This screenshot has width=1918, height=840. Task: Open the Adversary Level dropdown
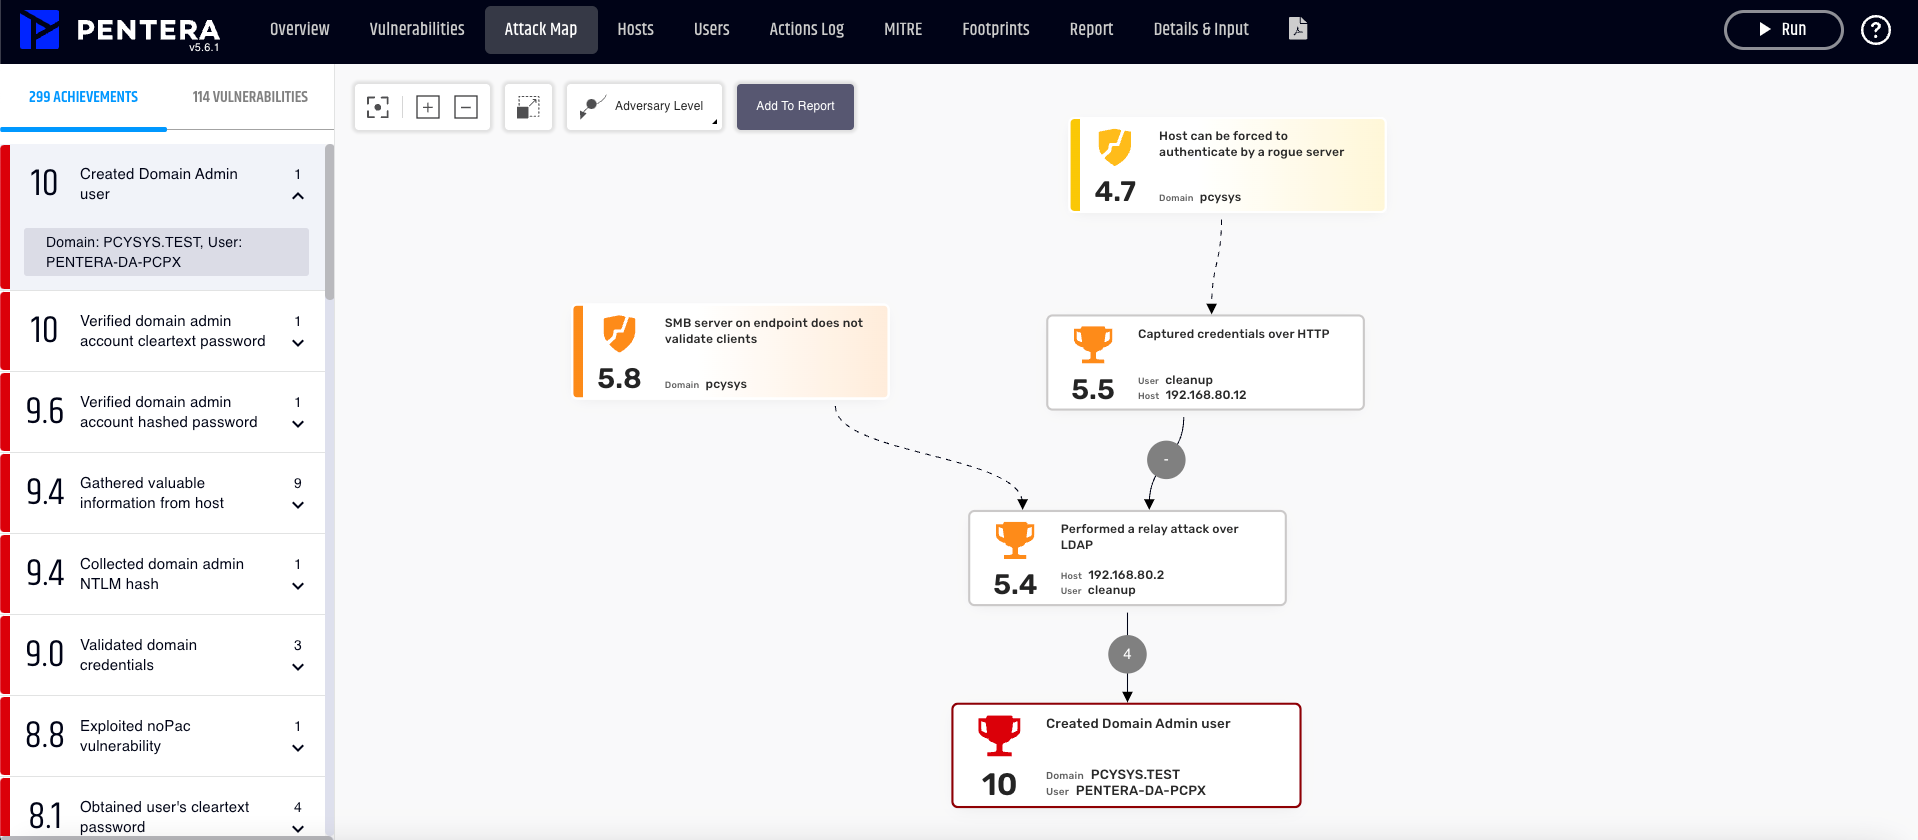click(645, 107)
